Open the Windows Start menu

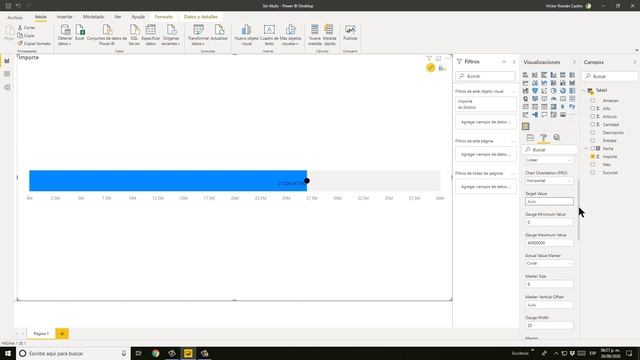pyautogui.click(x=8, y=353)
